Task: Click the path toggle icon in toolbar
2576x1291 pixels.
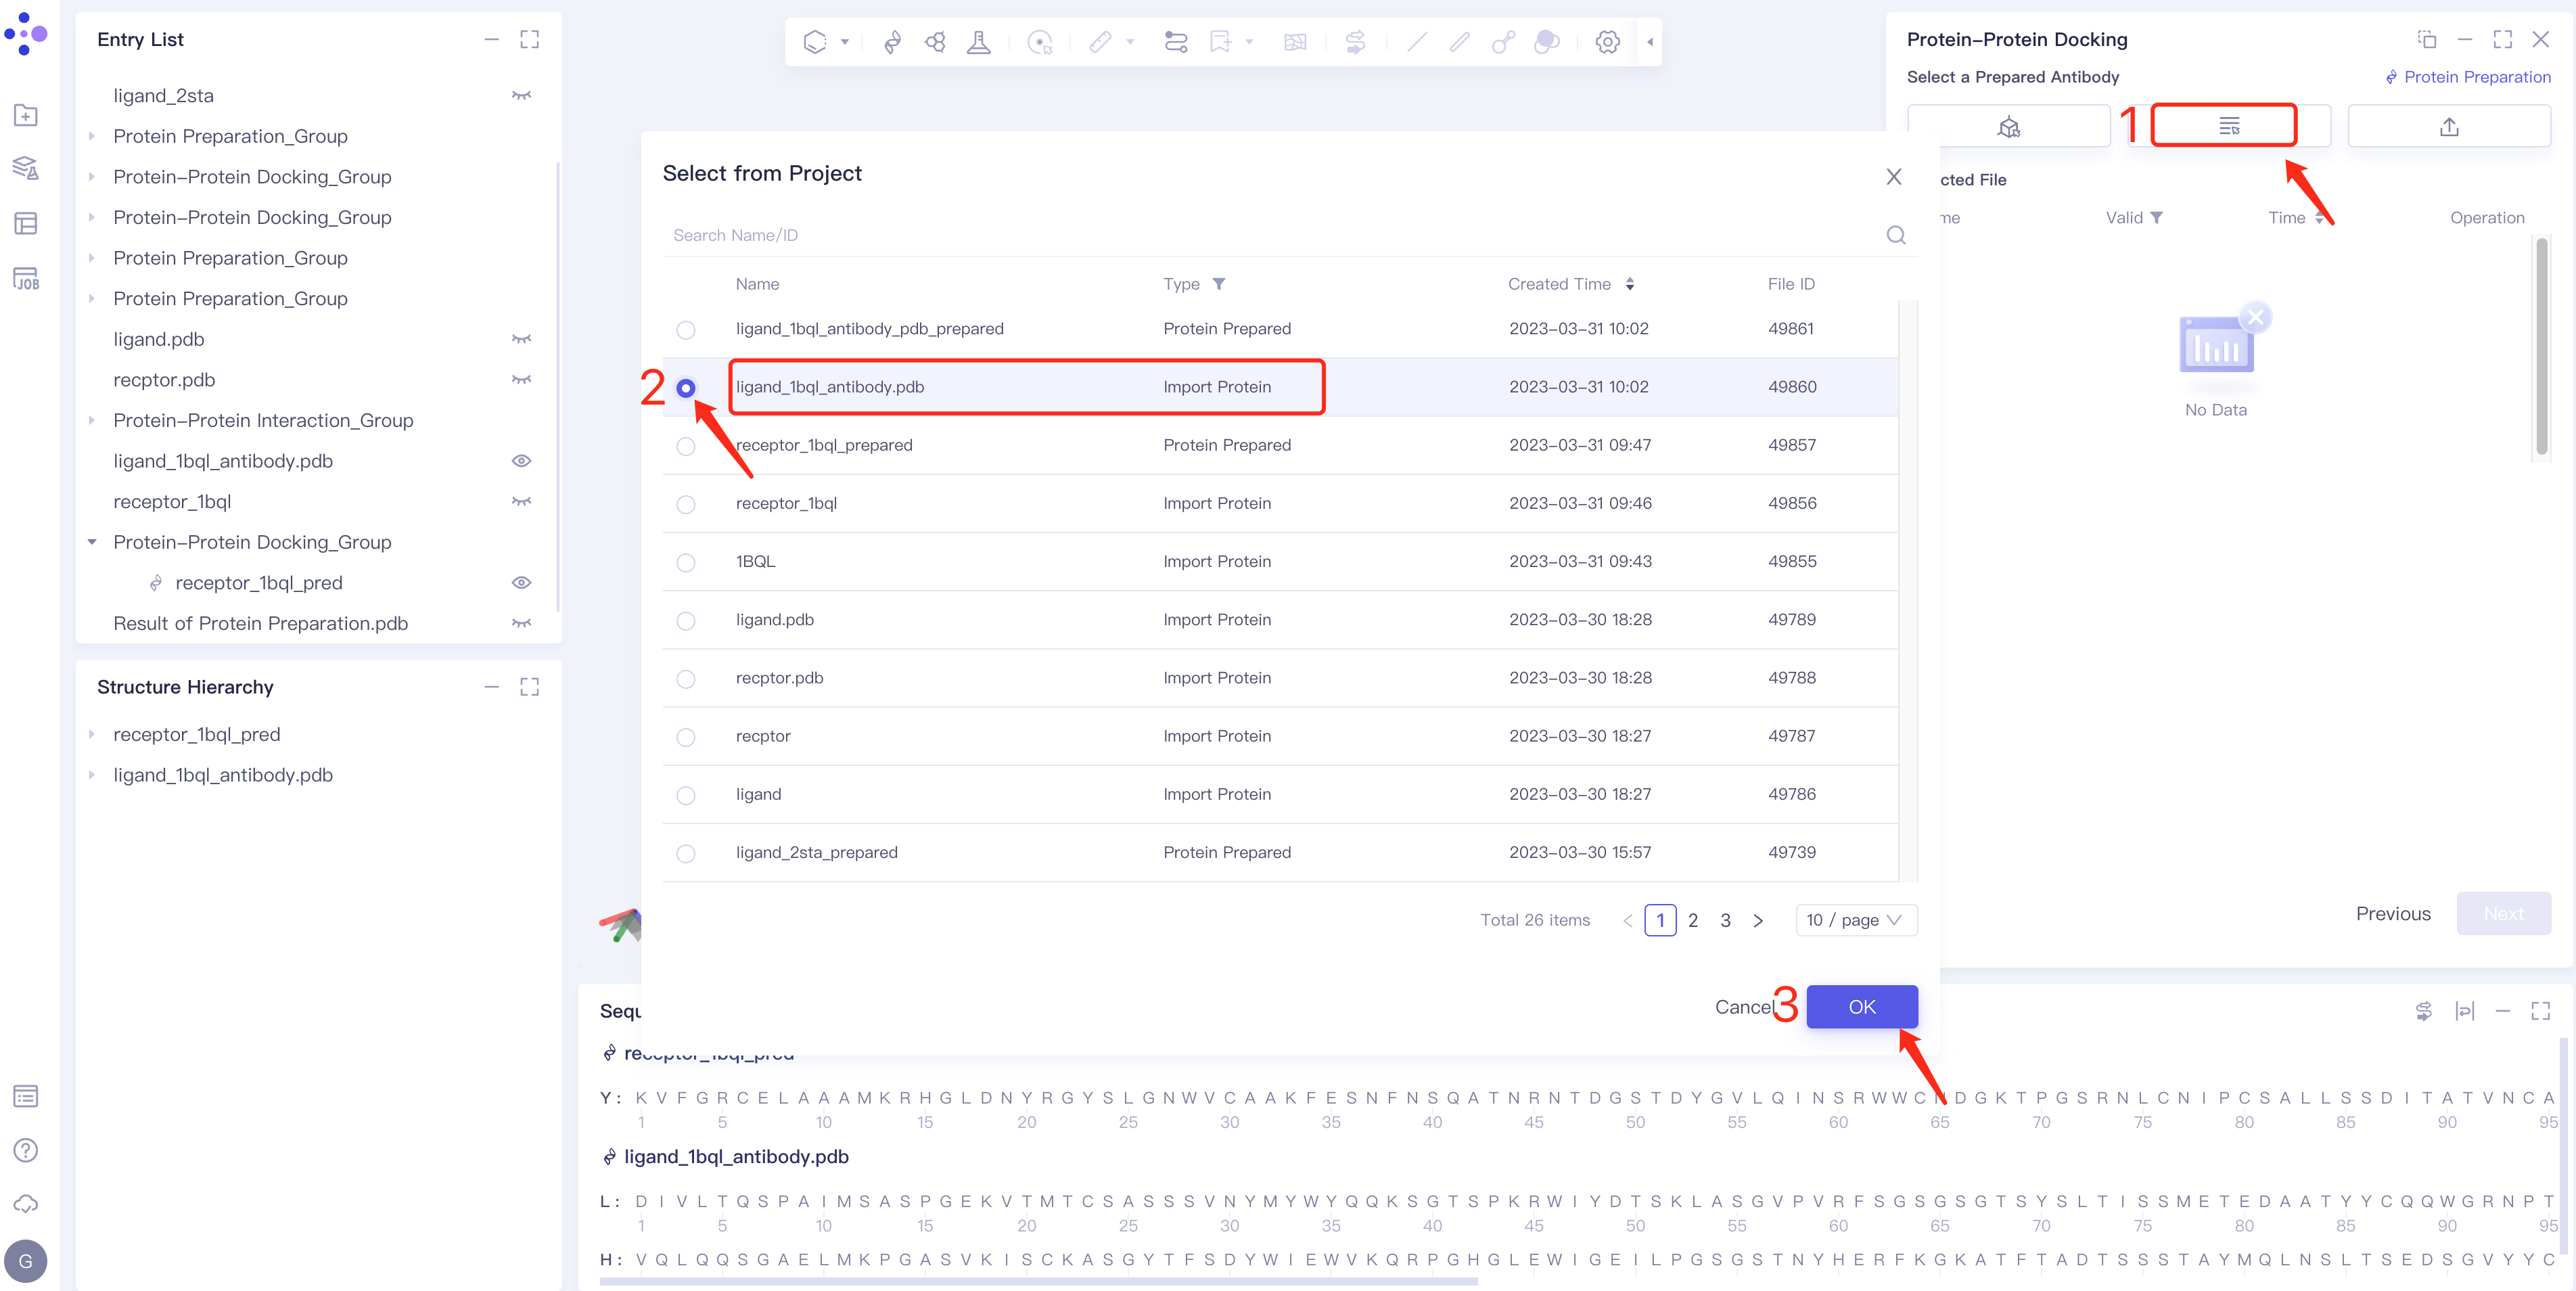Action: pos(1176,42)
